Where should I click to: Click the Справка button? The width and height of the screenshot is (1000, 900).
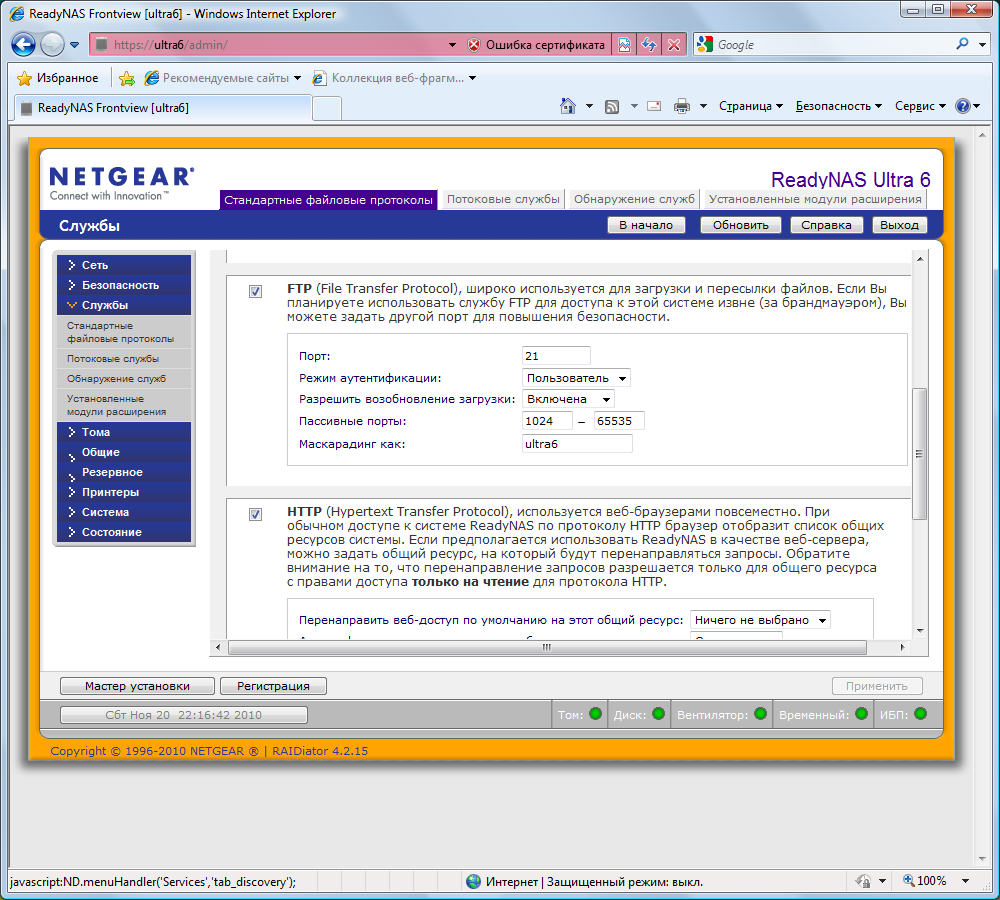(x=827, y=225)
